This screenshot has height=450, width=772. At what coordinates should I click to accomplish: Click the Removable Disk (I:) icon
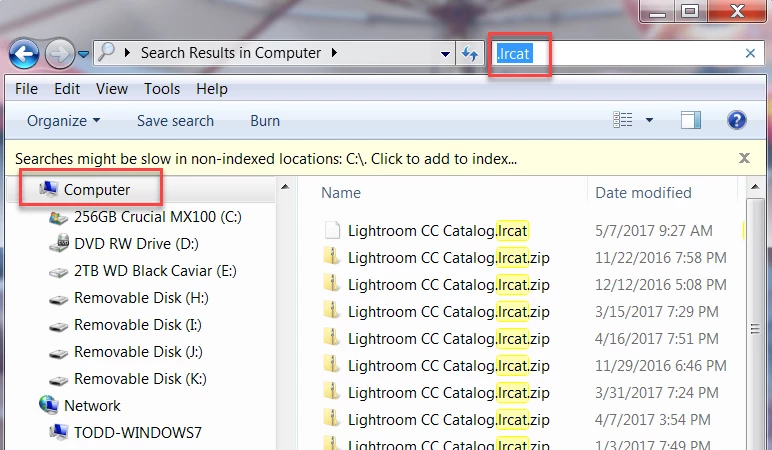tap(59, 326)
